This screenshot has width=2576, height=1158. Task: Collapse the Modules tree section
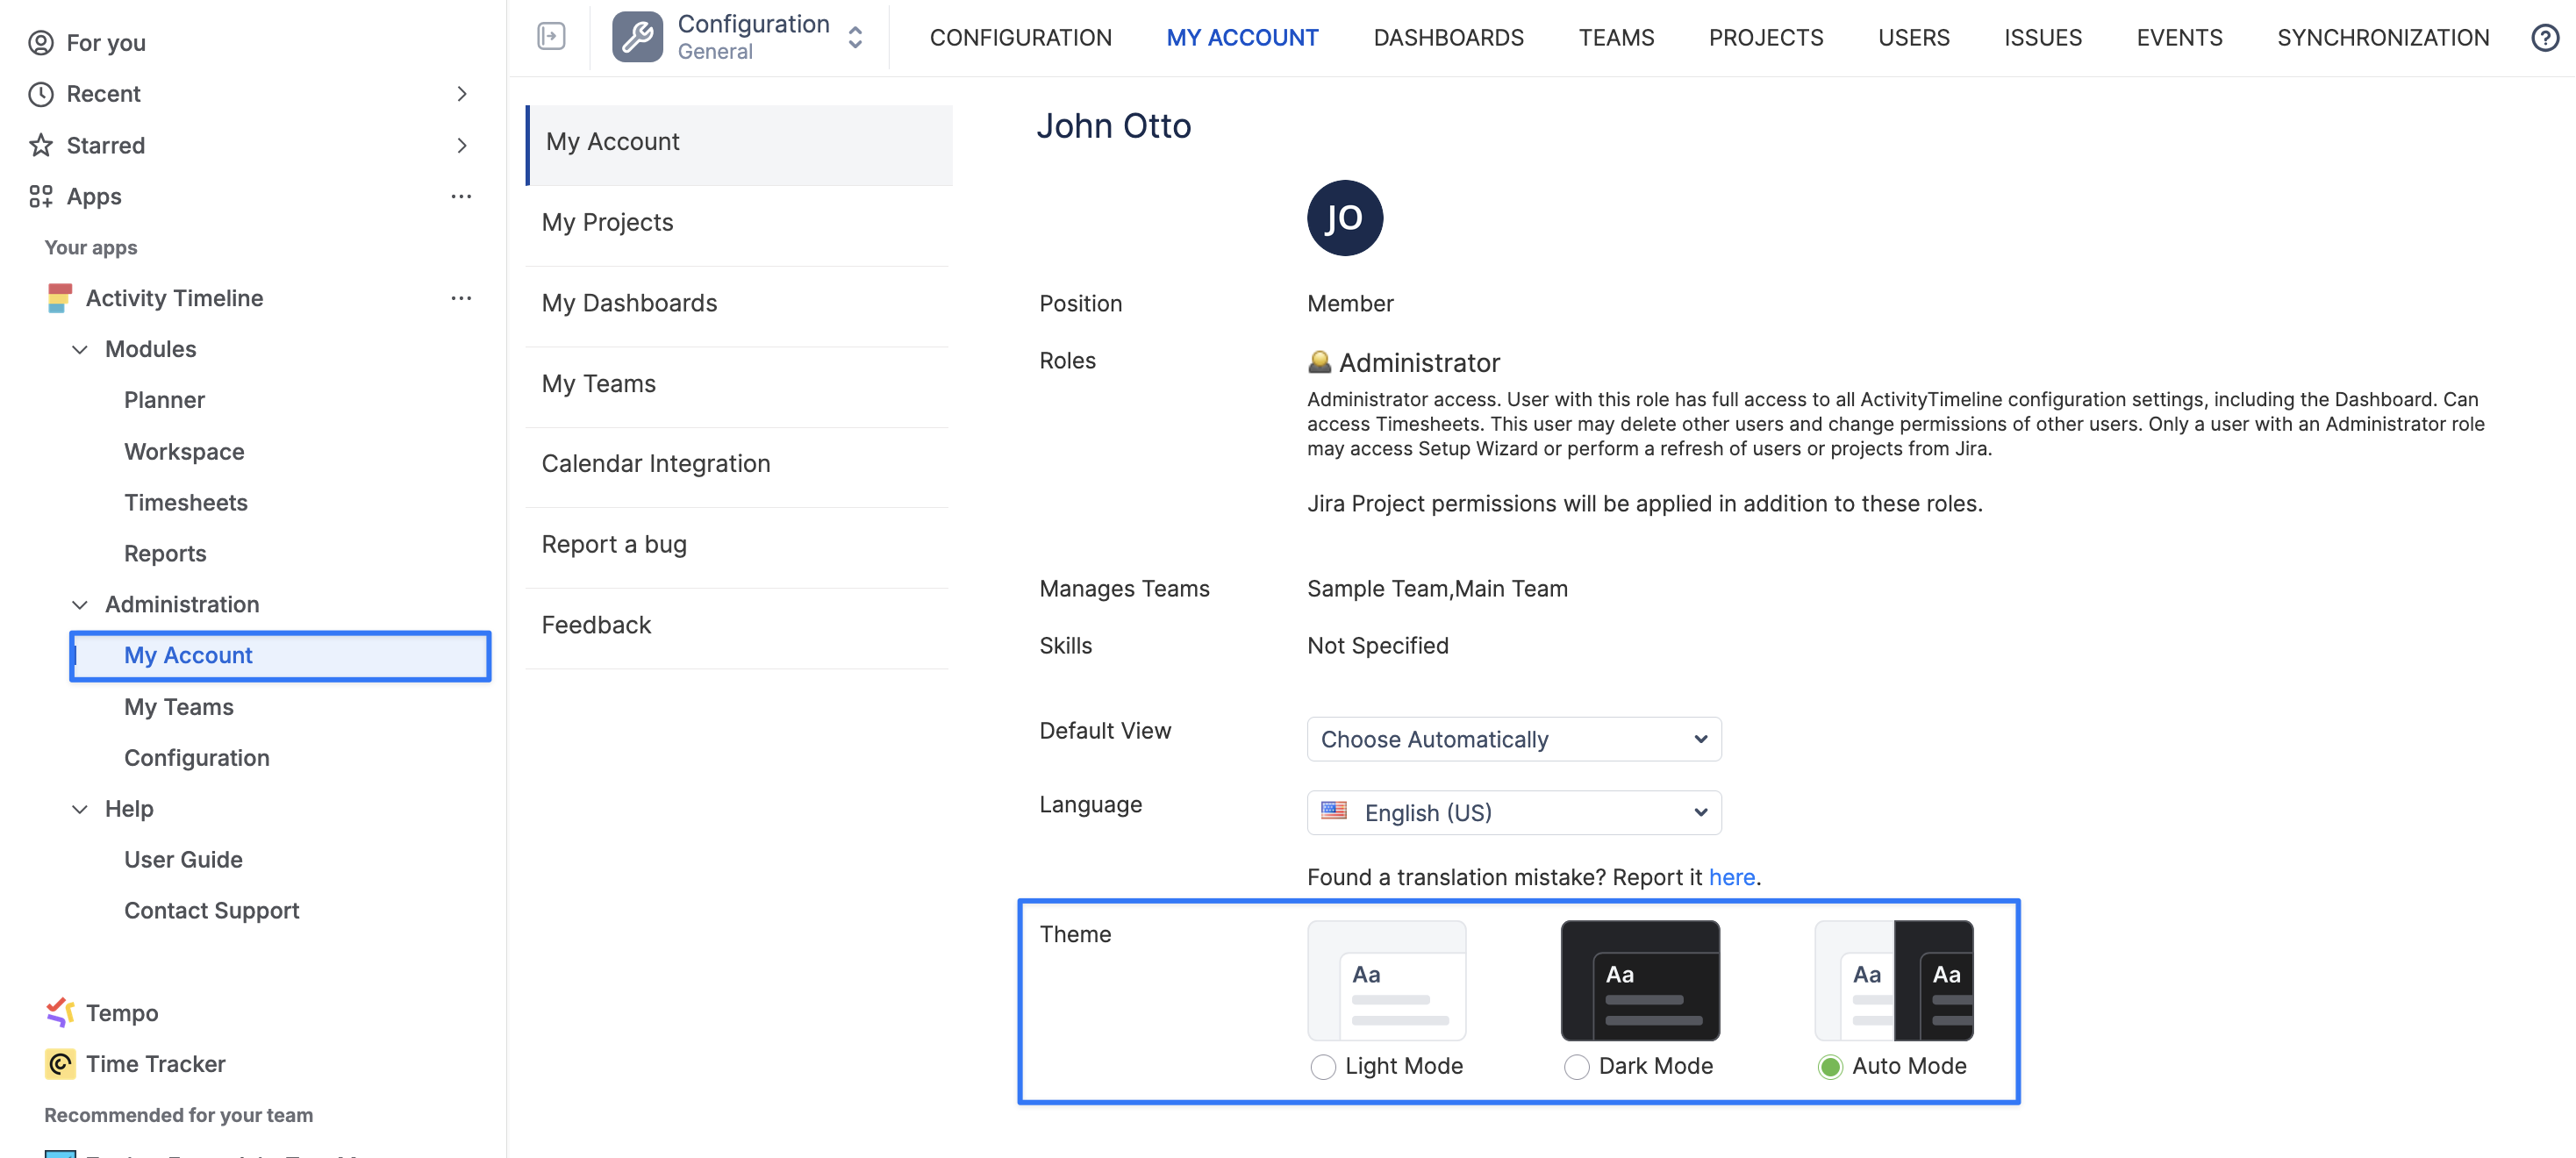[x=80, y=349]
